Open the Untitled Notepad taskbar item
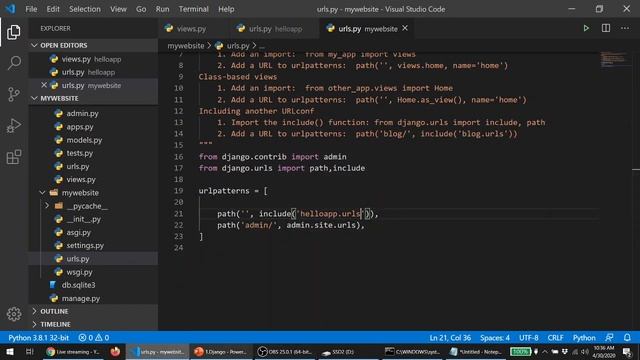640x360 pixels. coord(476,351)
